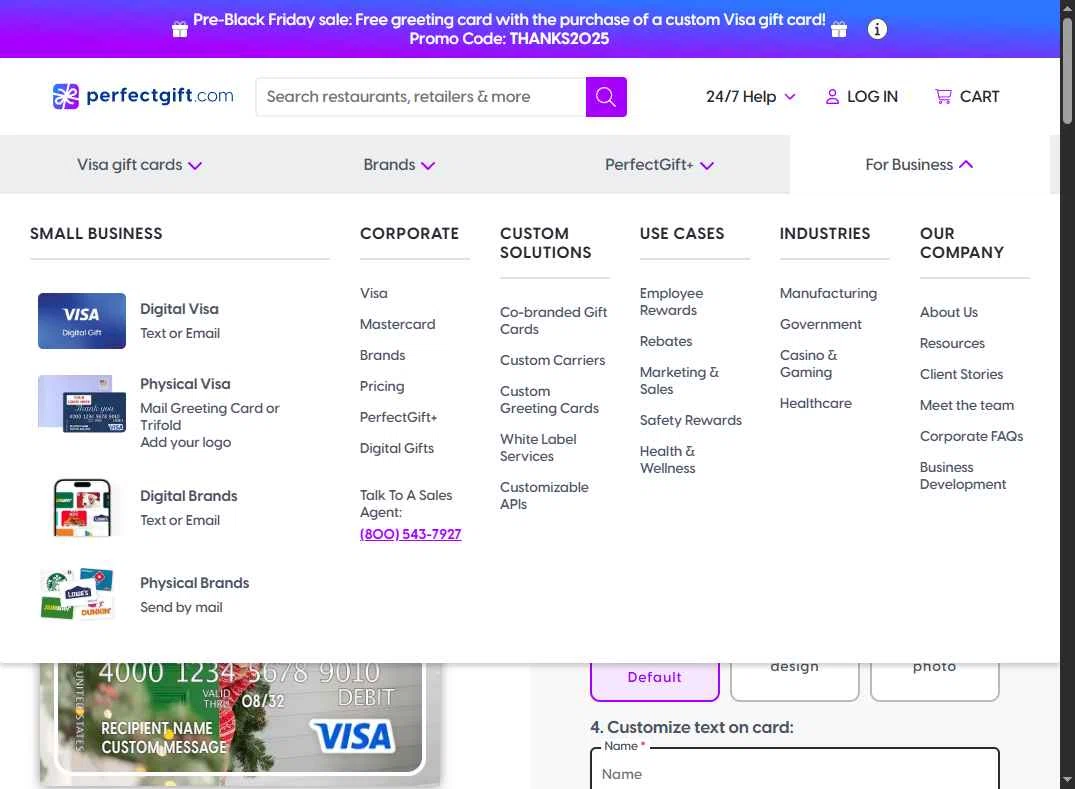Viewport: 1075px width, 789px height.
Task: Open Custom Carriers
Action: tap(553, 361)
